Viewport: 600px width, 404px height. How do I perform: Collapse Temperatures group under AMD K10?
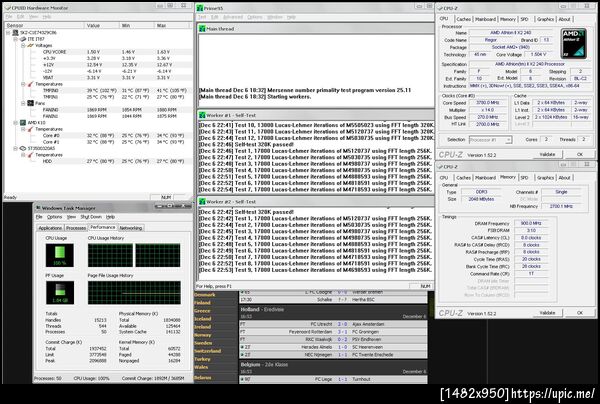coord(23,129)
